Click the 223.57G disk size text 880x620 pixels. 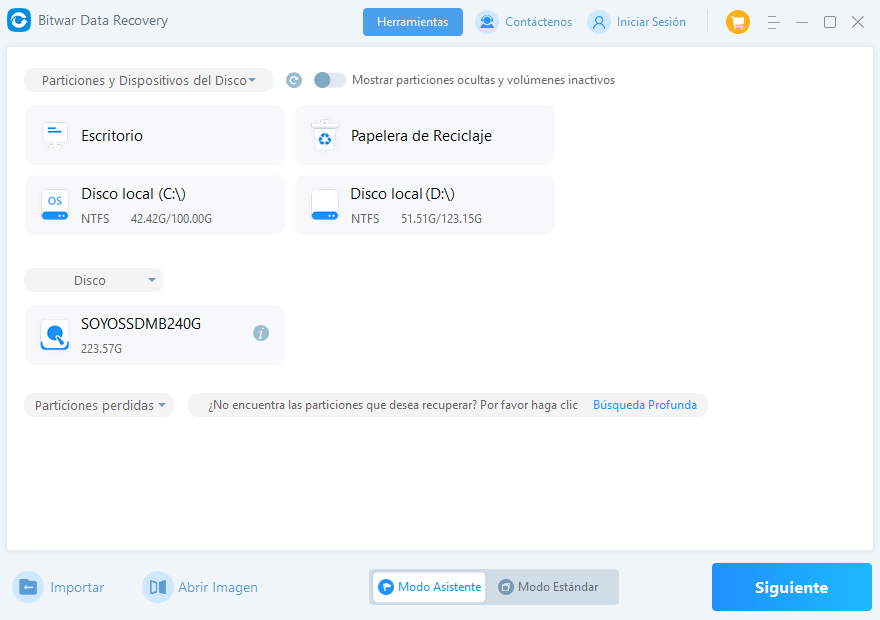click(x=101, y=349)
